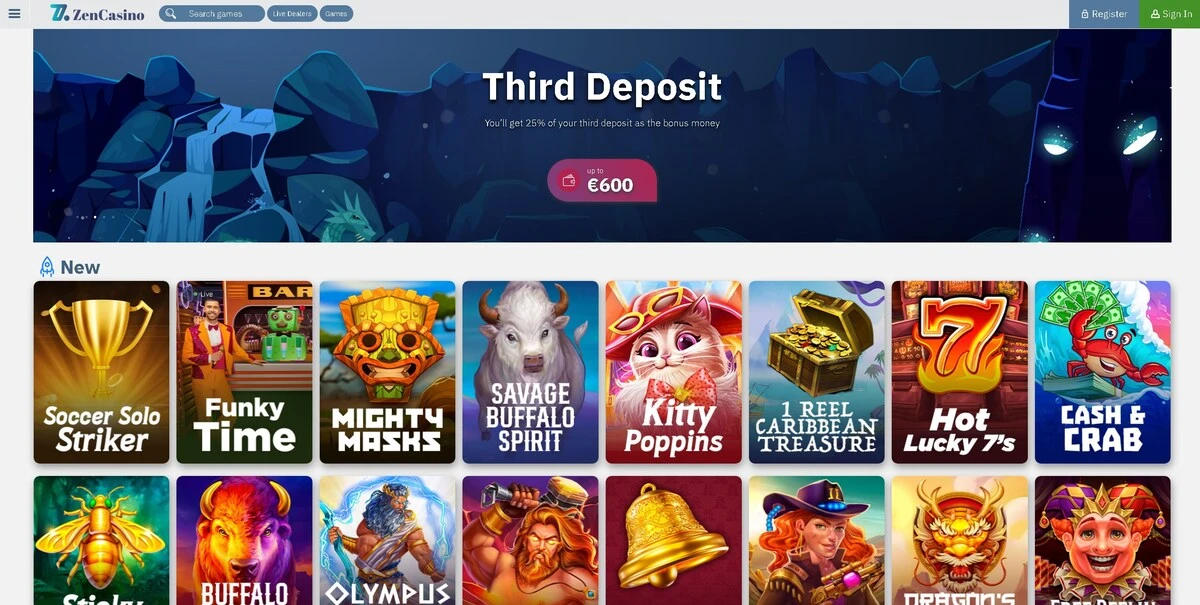
Task: Claim the up to €600 bonus
Action: [602, 181]
